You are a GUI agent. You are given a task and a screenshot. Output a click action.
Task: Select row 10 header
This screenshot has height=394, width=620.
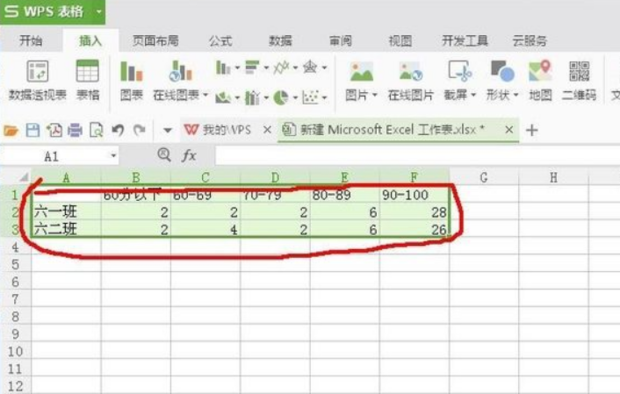click(x=15, y=351)
